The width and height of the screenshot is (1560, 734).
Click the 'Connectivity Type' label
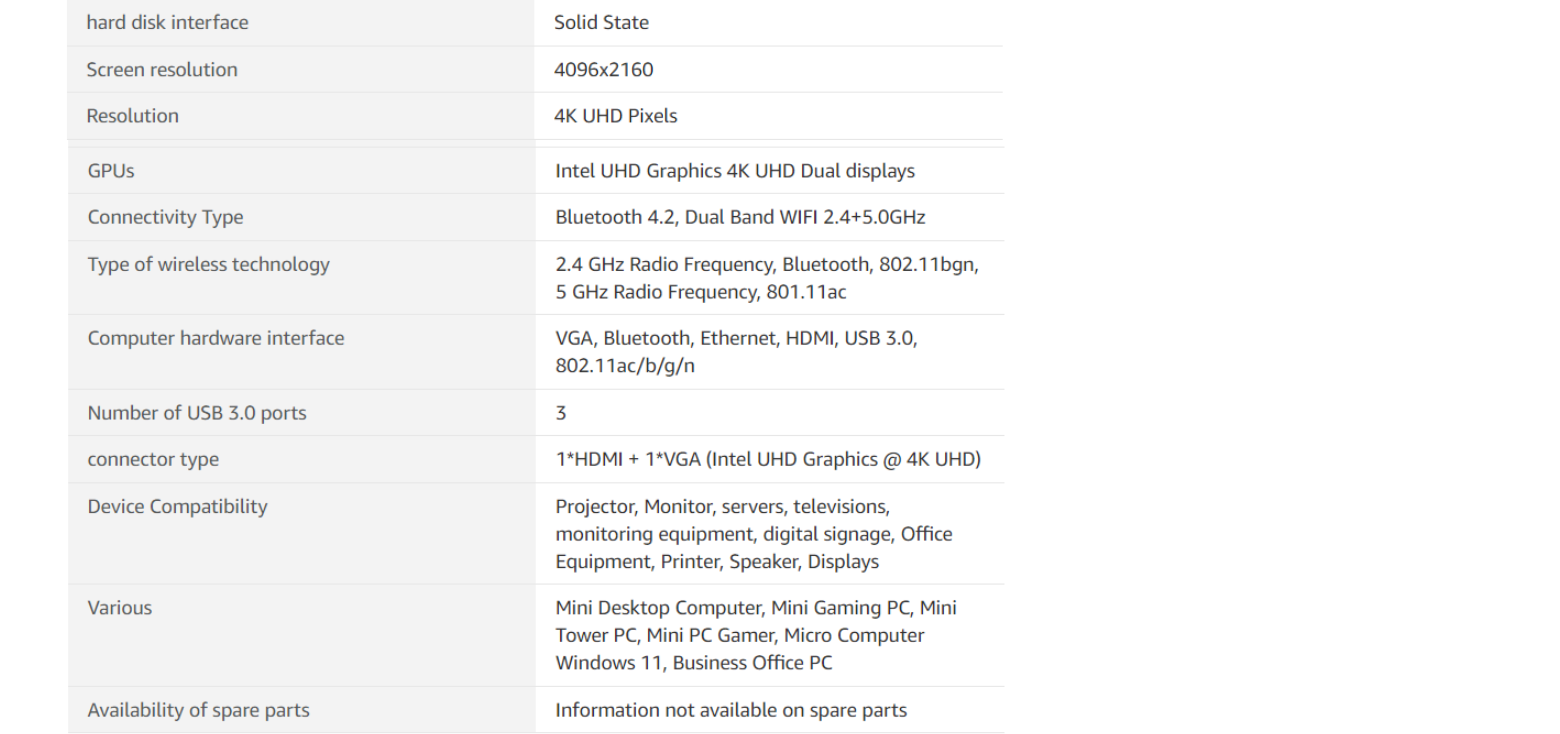click(165, 217)
